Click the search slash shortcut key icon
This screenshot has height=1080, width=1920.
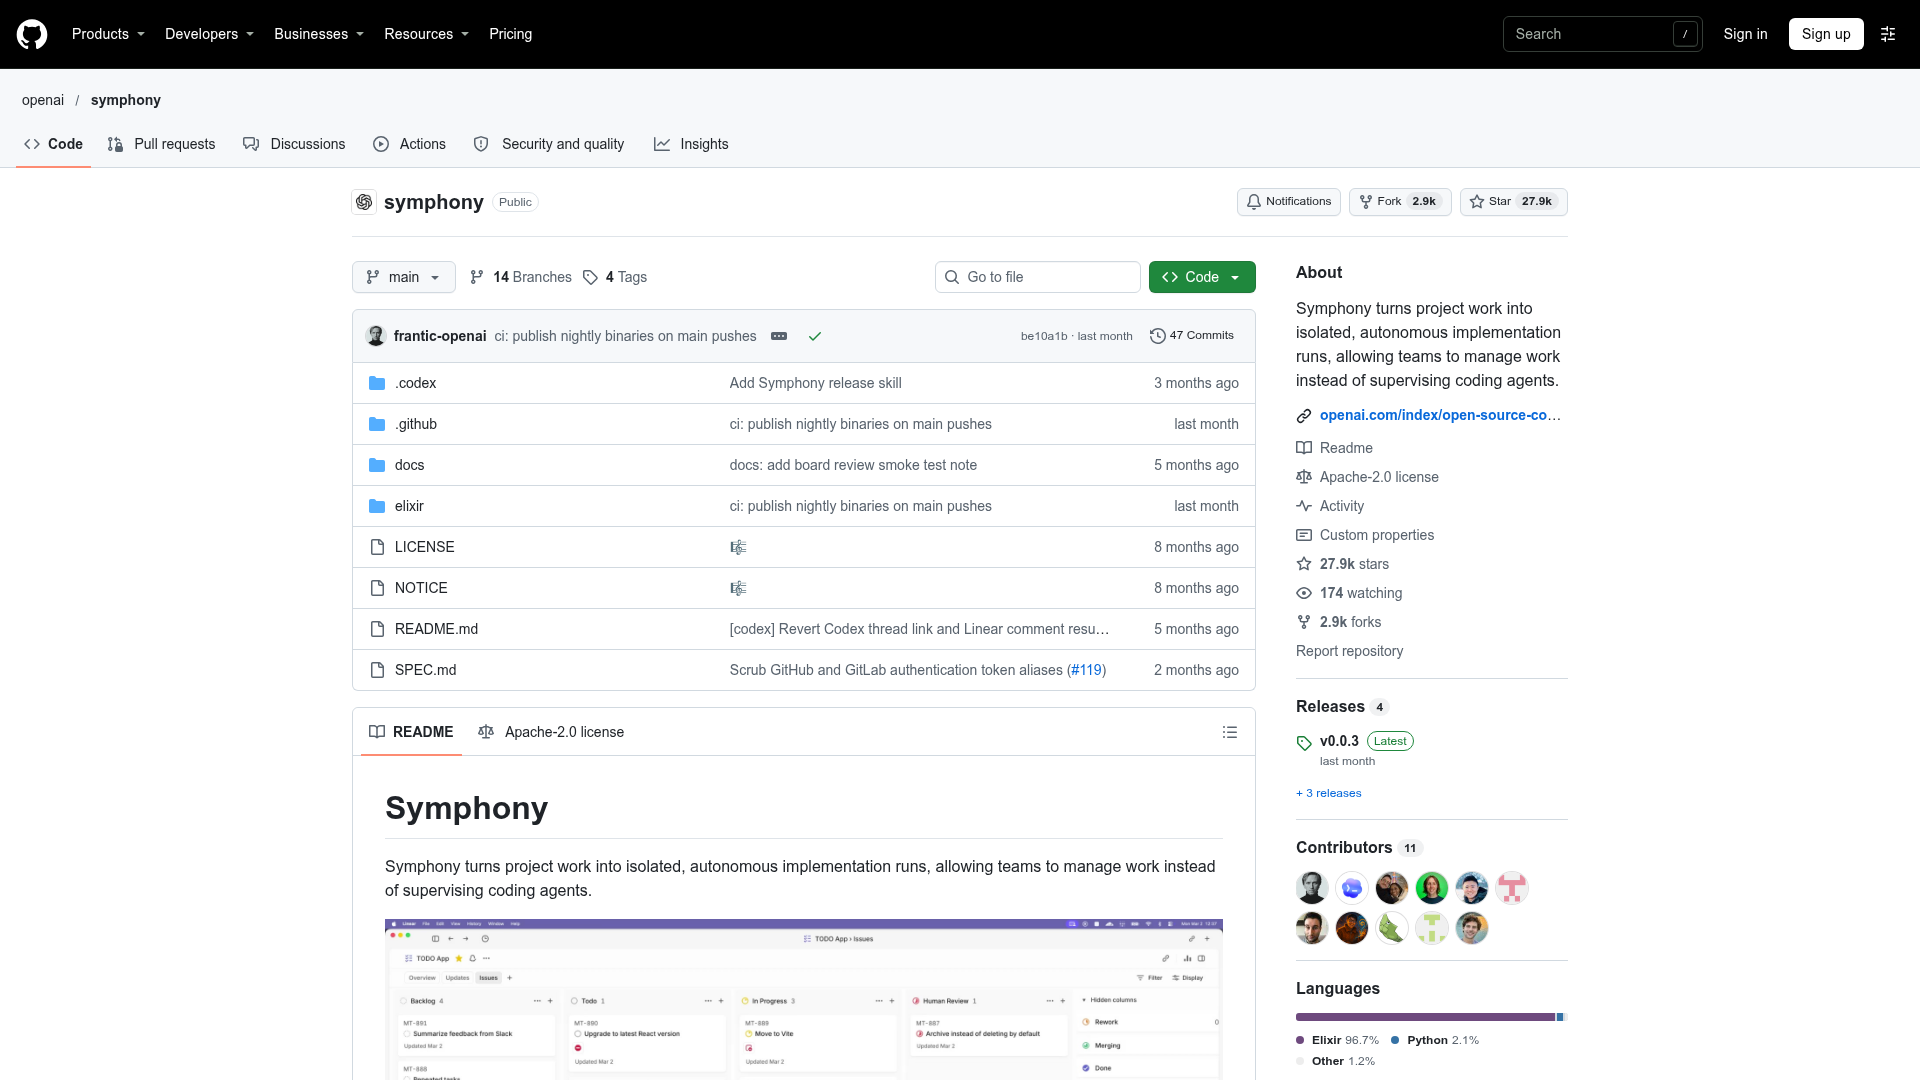[1685, 34]
